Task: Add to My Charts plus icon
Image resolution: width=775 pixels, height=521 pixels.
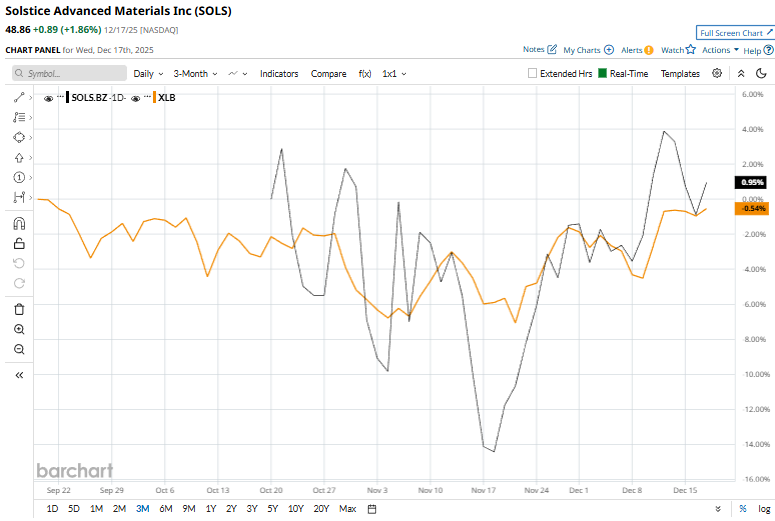Action: (x=609, y=50)
